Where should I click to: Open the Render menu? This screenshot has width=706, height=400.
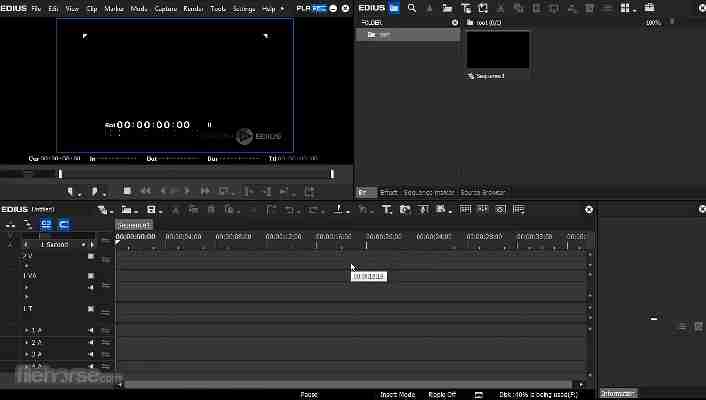point(193,9)
